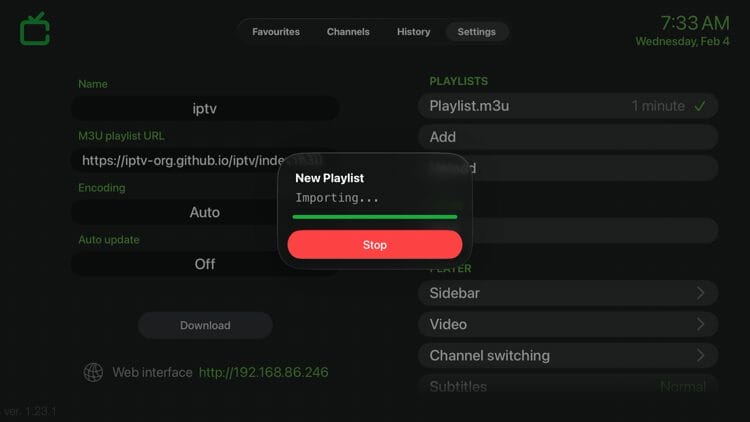Image resolution: width=750 pixels, height=422 pixels.
Task: Click the PLAYLISTS section heading
Action: click(458, 81)
